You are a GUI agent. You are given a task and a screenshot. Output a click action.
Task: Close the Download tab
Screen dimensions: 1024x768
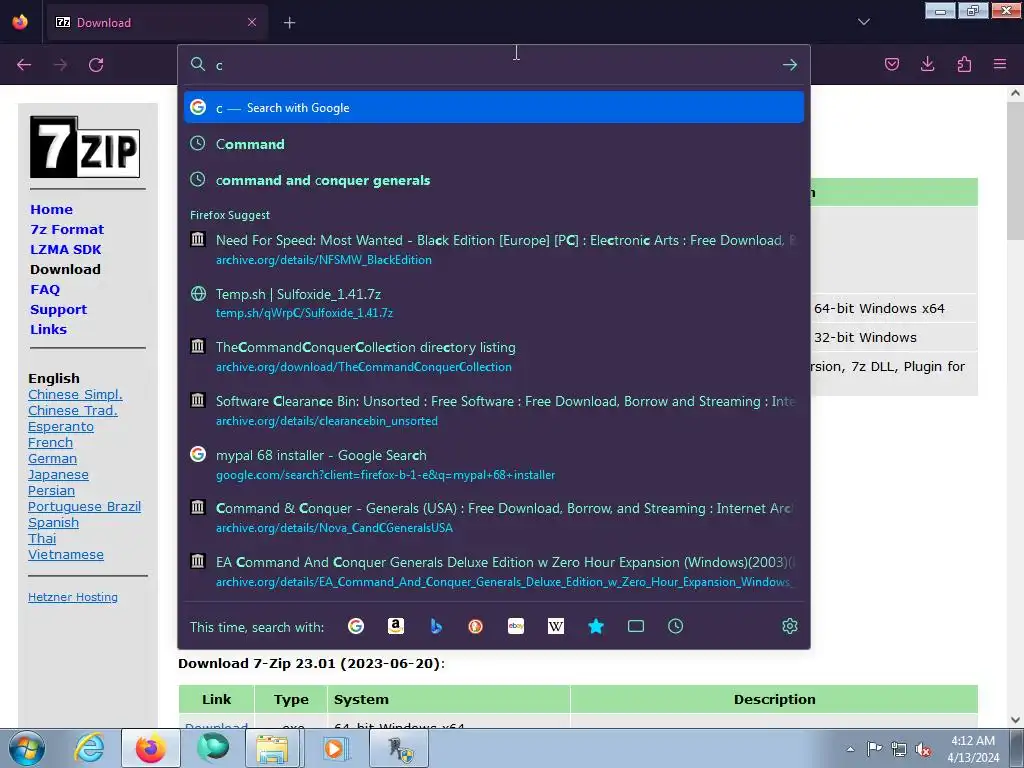pos(252,22)
